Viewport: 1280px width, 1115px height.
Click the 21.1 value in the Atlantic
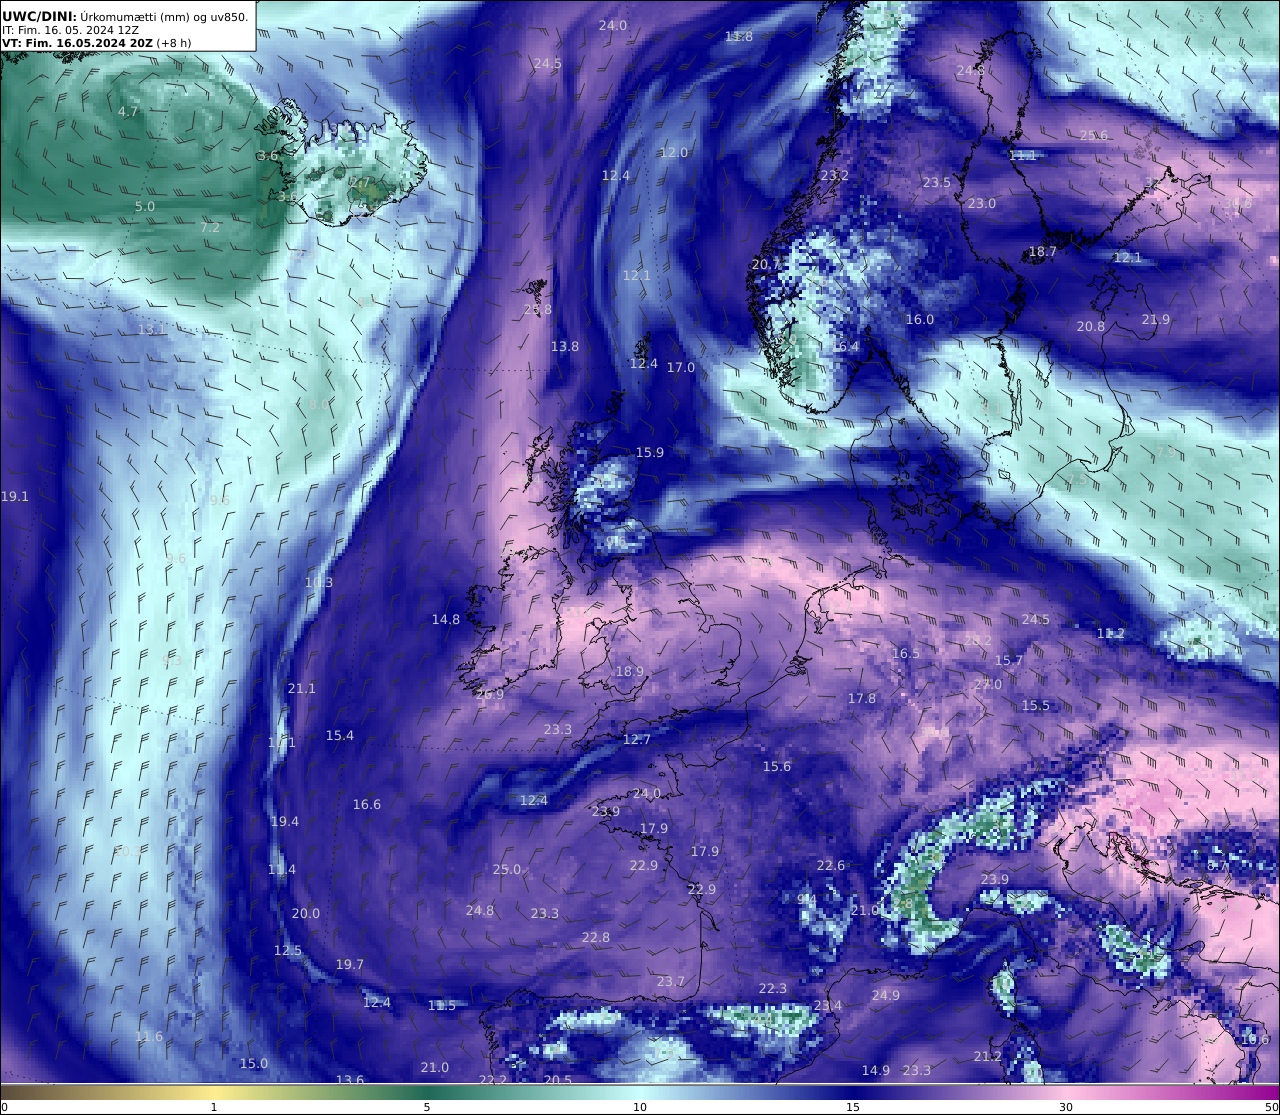[x=302, y=688]
